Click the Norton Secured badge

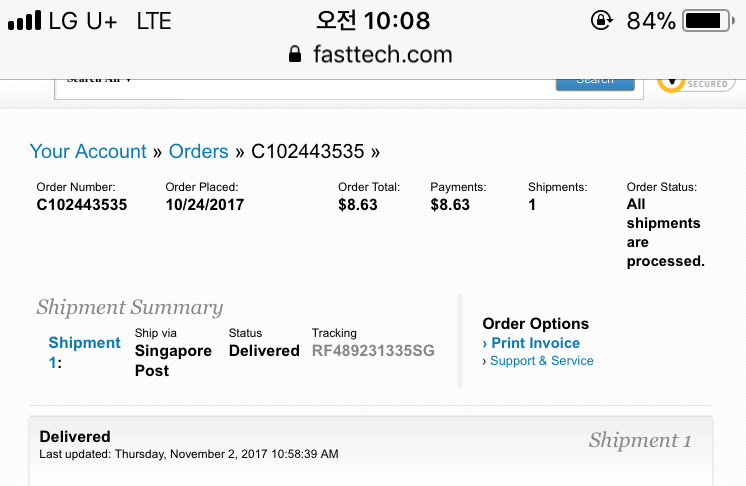[696, 84]
